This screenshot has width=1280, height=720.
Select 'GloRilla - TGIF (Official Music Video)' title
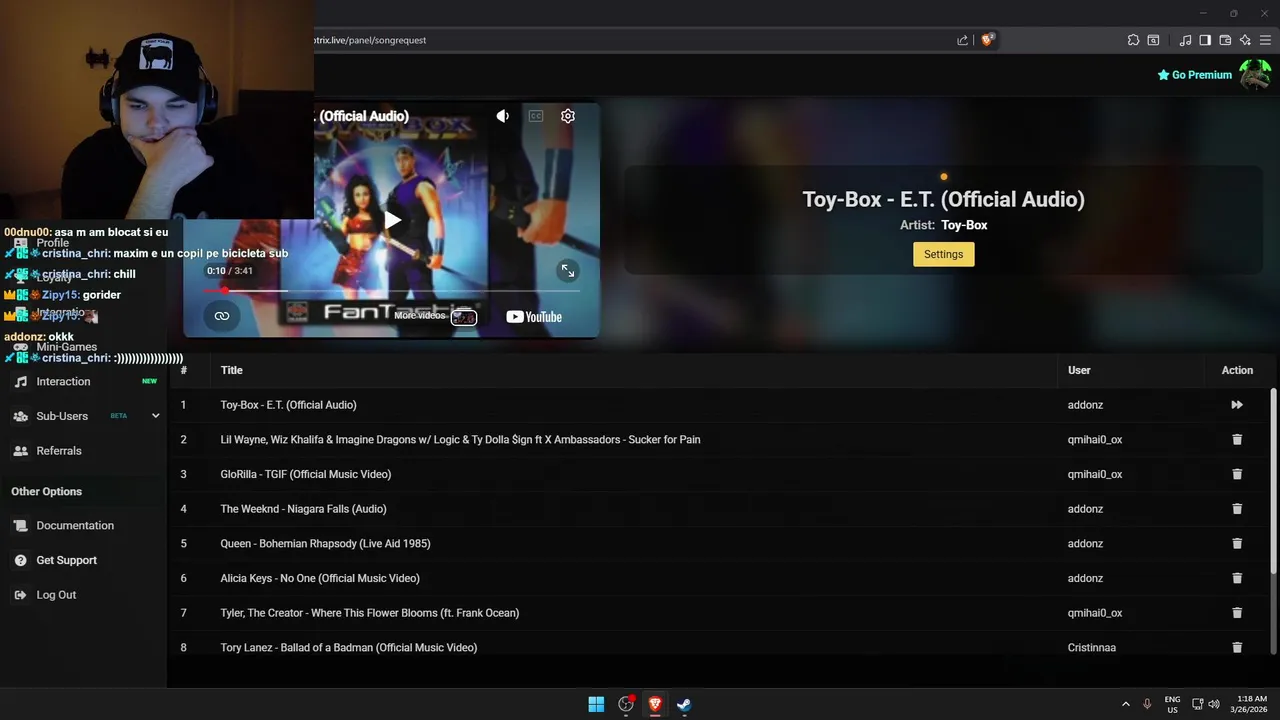pyautogui.click(x=306, y=474)
